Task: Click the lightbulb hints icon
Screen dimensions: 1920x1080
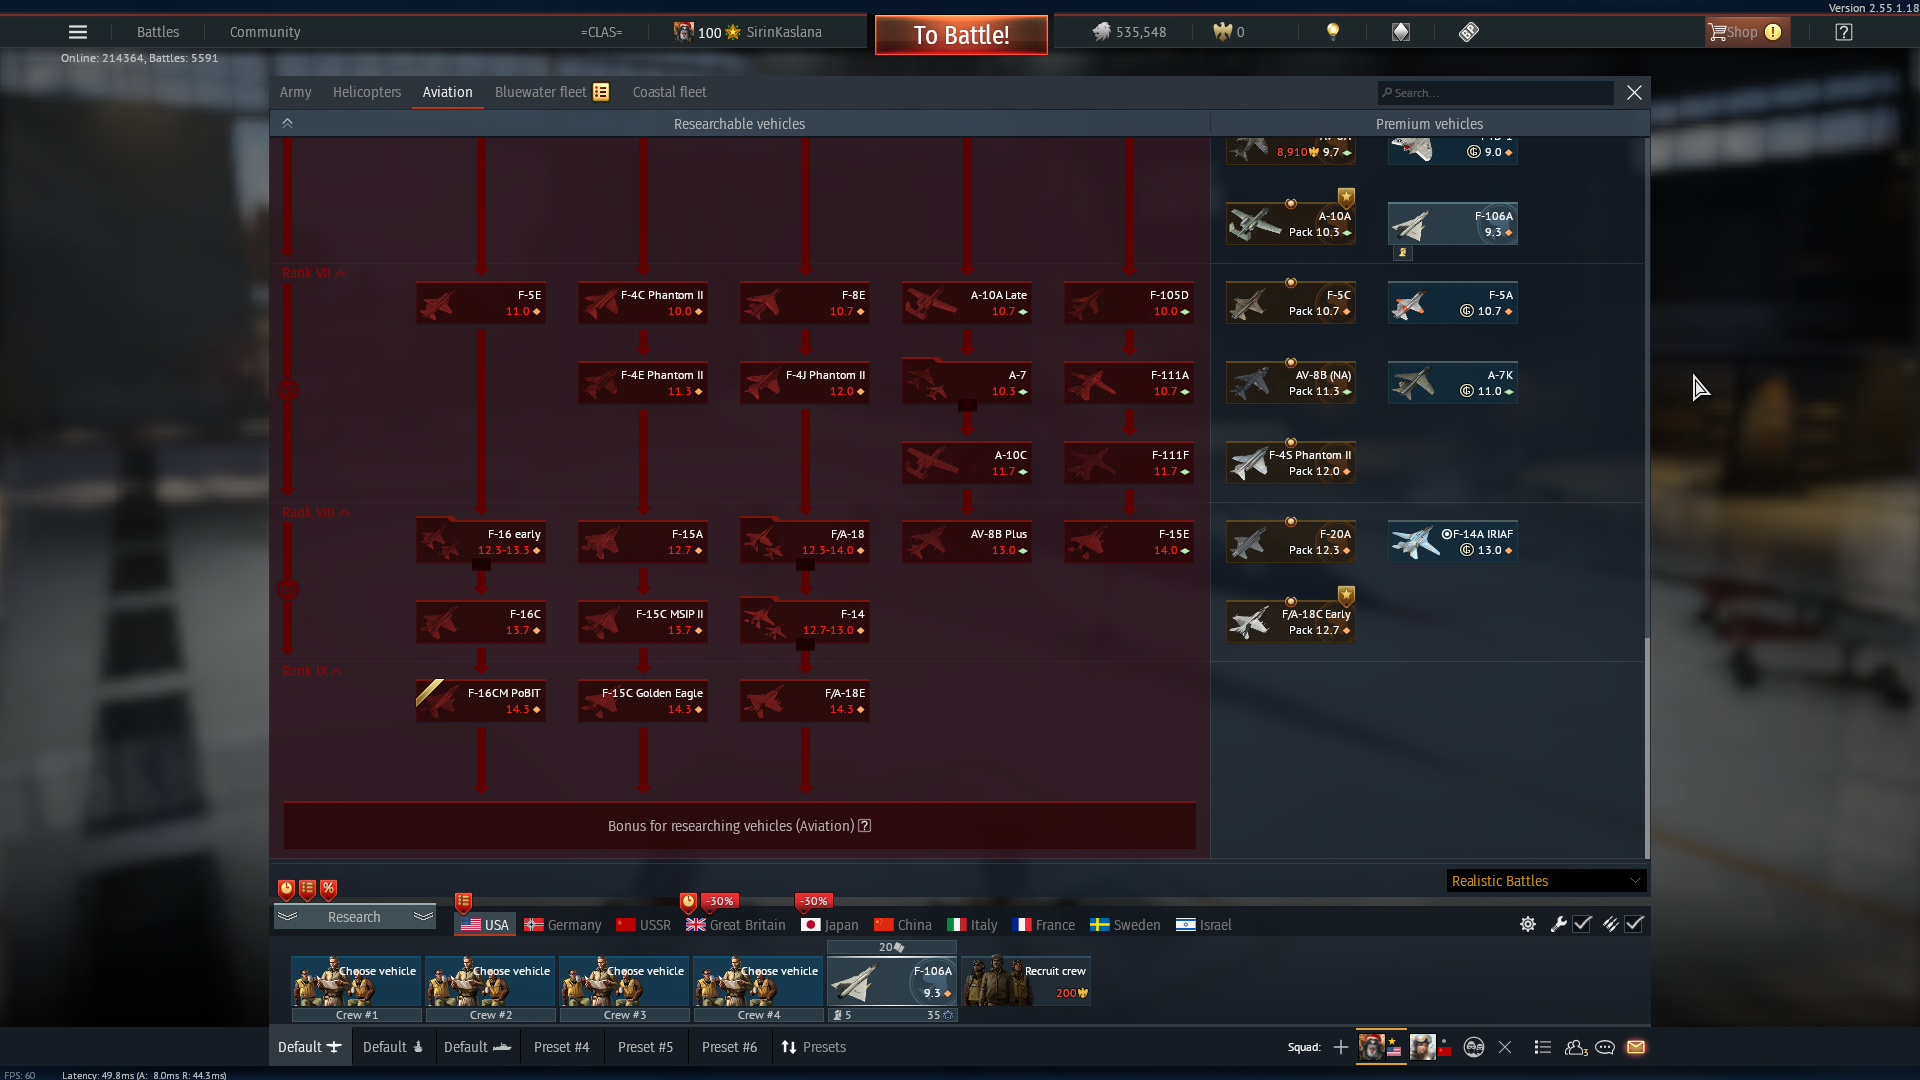Action: pos(1332,32)
